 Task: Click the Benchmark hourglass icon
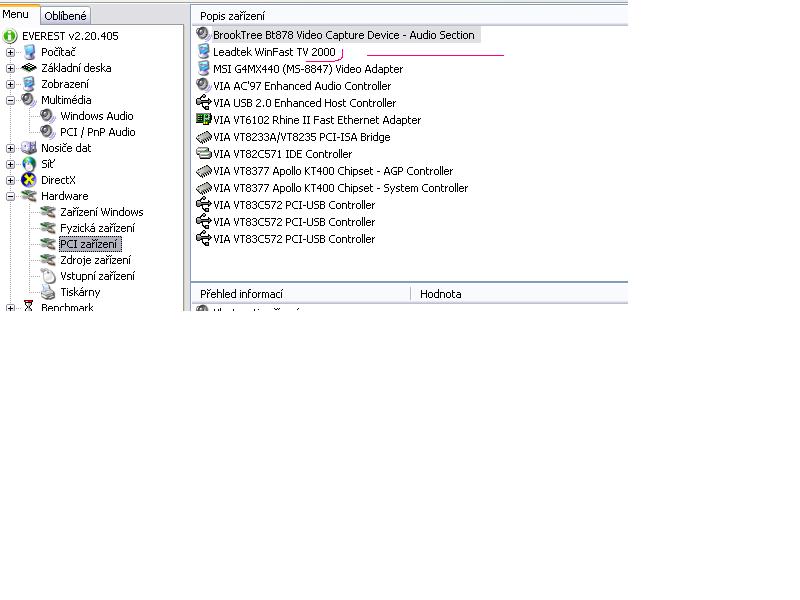coord(29,306)
